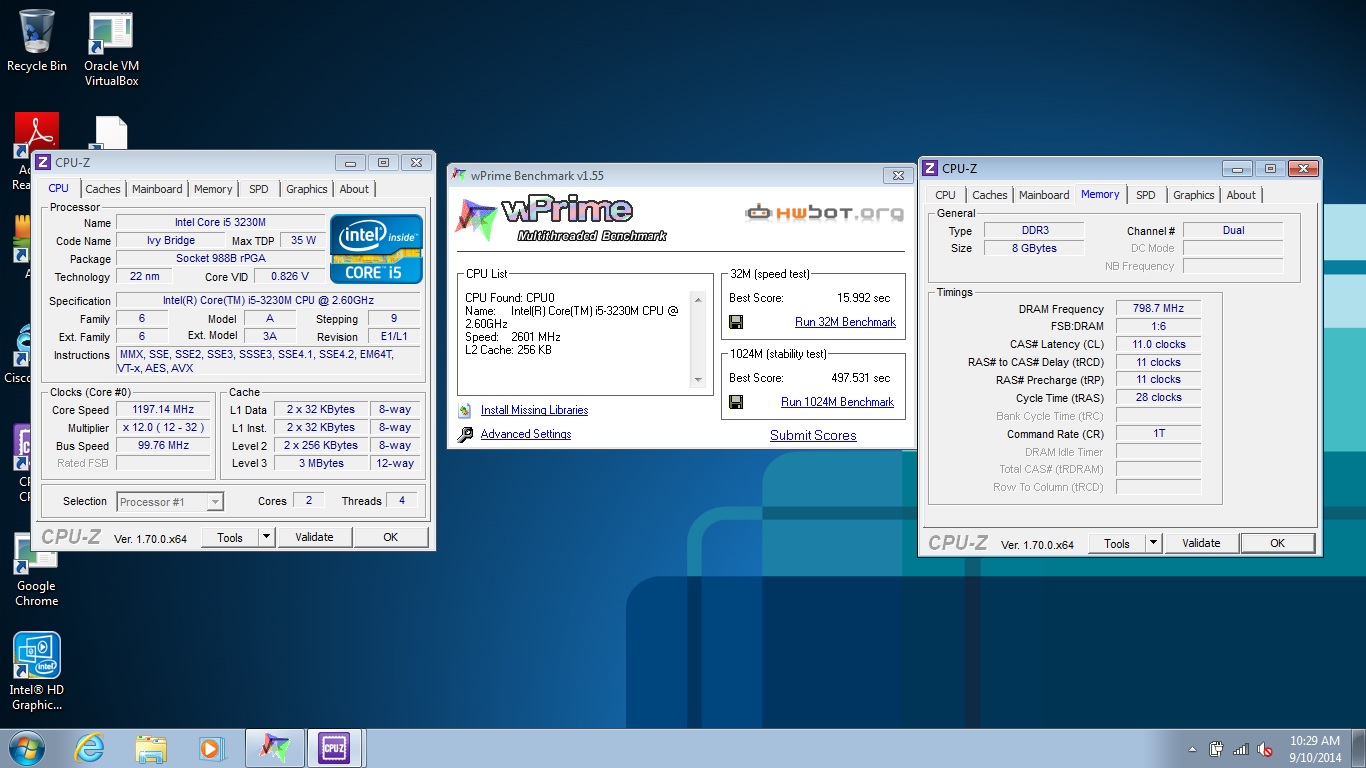The image size is (1366, 768).
Task: Click OK in right CPU-Z window
Action: click(1277, 543)
